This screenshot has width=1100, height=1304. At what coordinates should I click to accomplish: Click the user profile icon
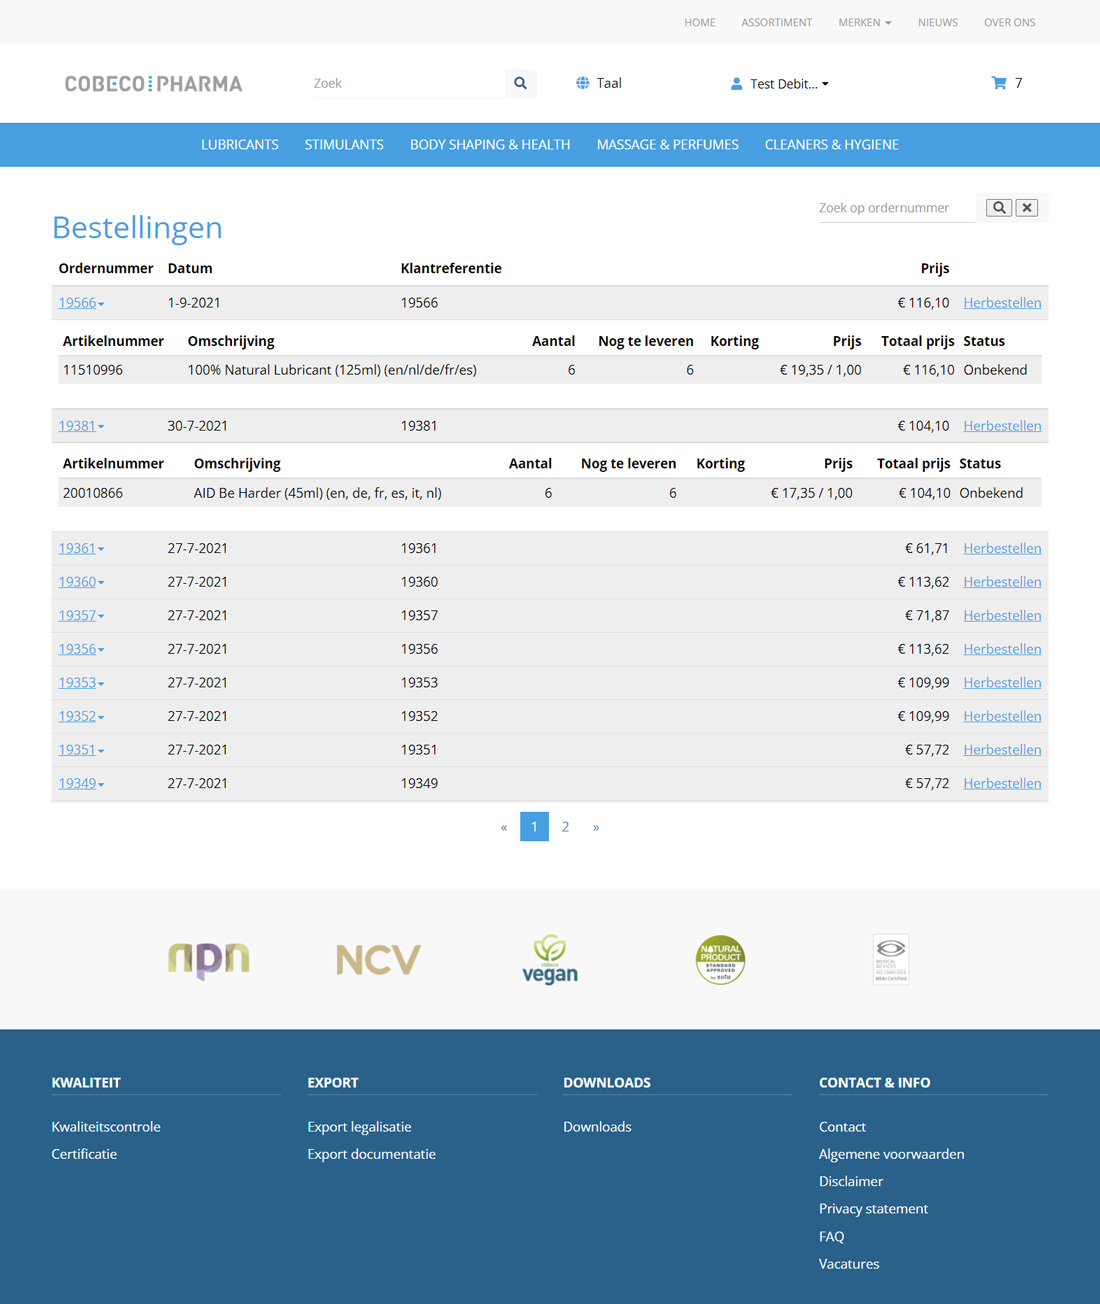click(x=736, y=84)
